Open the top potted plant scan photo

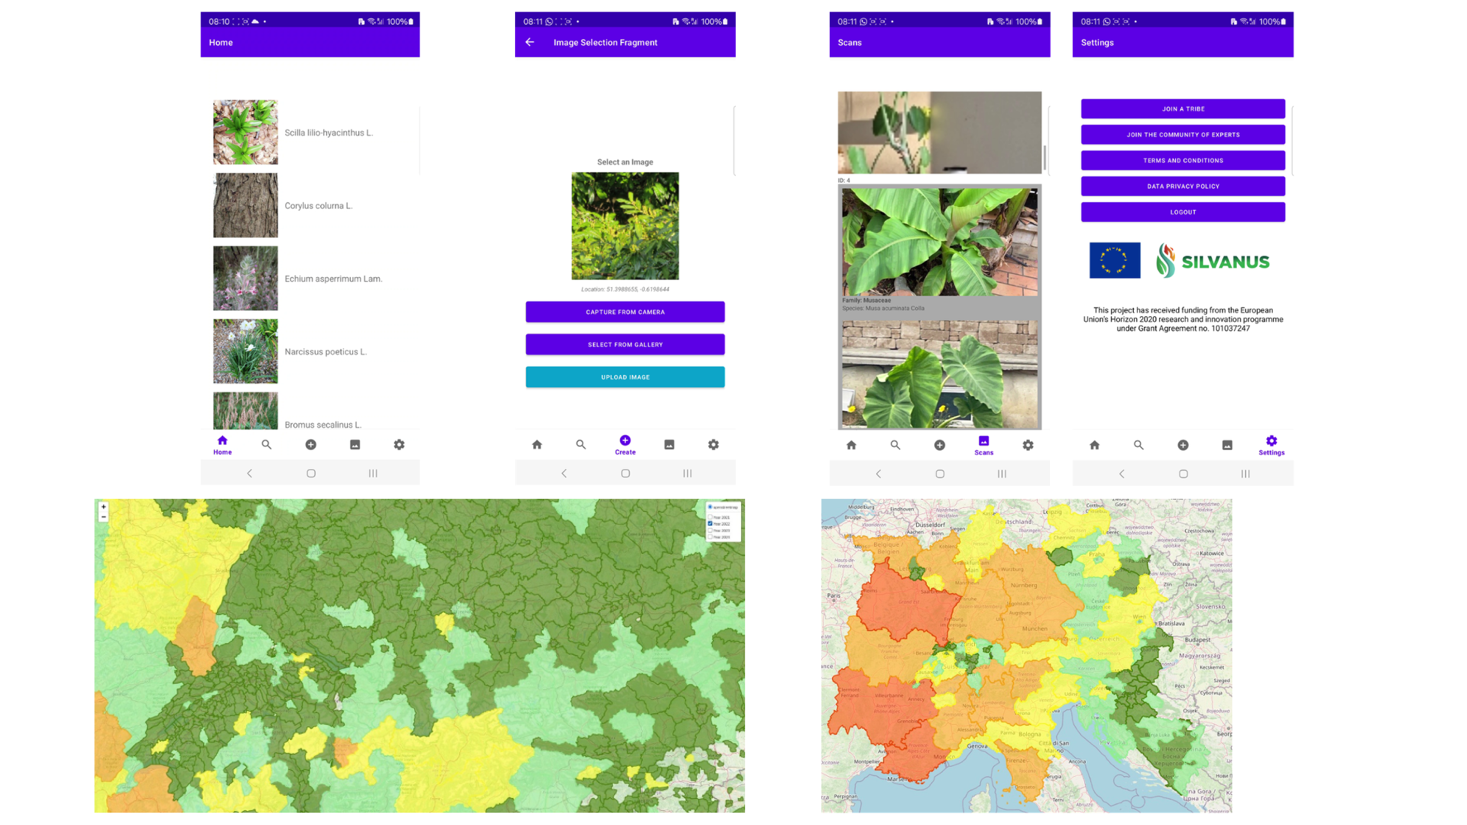pyautogui.click(x=940, y=133)
